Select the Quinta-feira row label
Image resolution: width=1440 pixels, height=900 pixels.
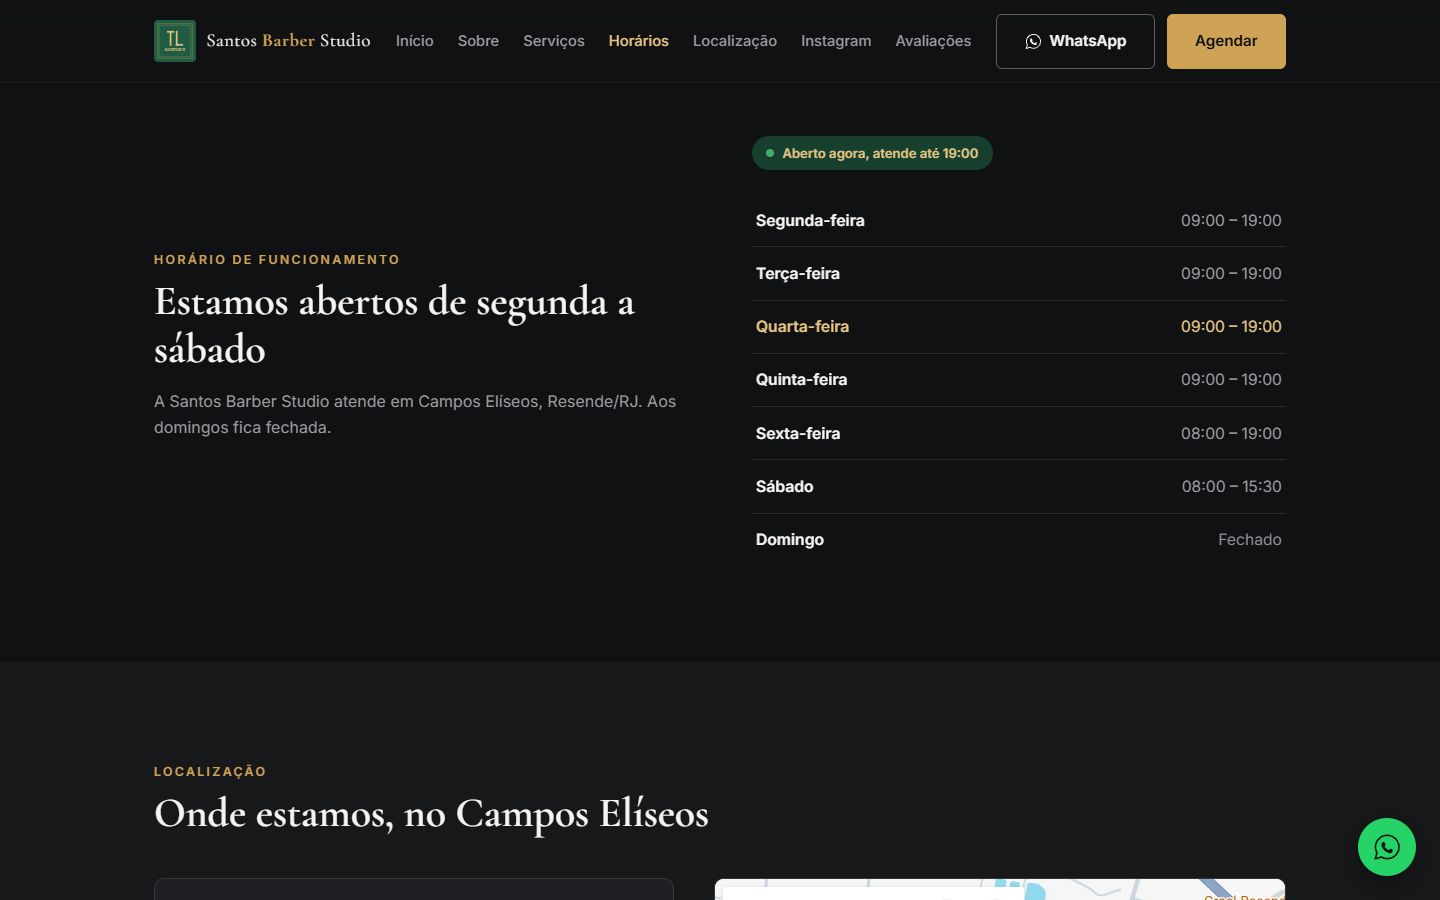coord(801,379)
